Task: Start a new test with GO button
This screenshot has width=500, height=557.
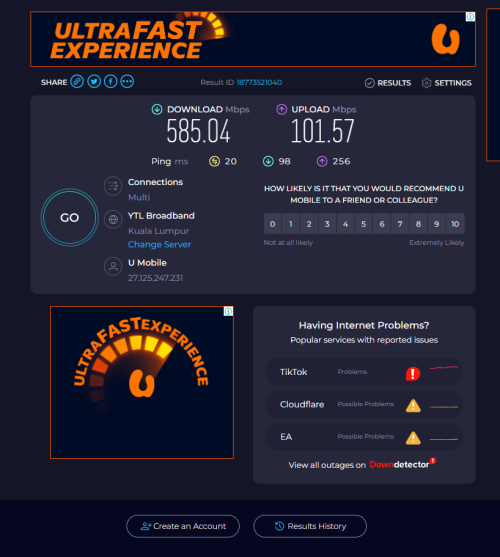Action: (70, 217)
